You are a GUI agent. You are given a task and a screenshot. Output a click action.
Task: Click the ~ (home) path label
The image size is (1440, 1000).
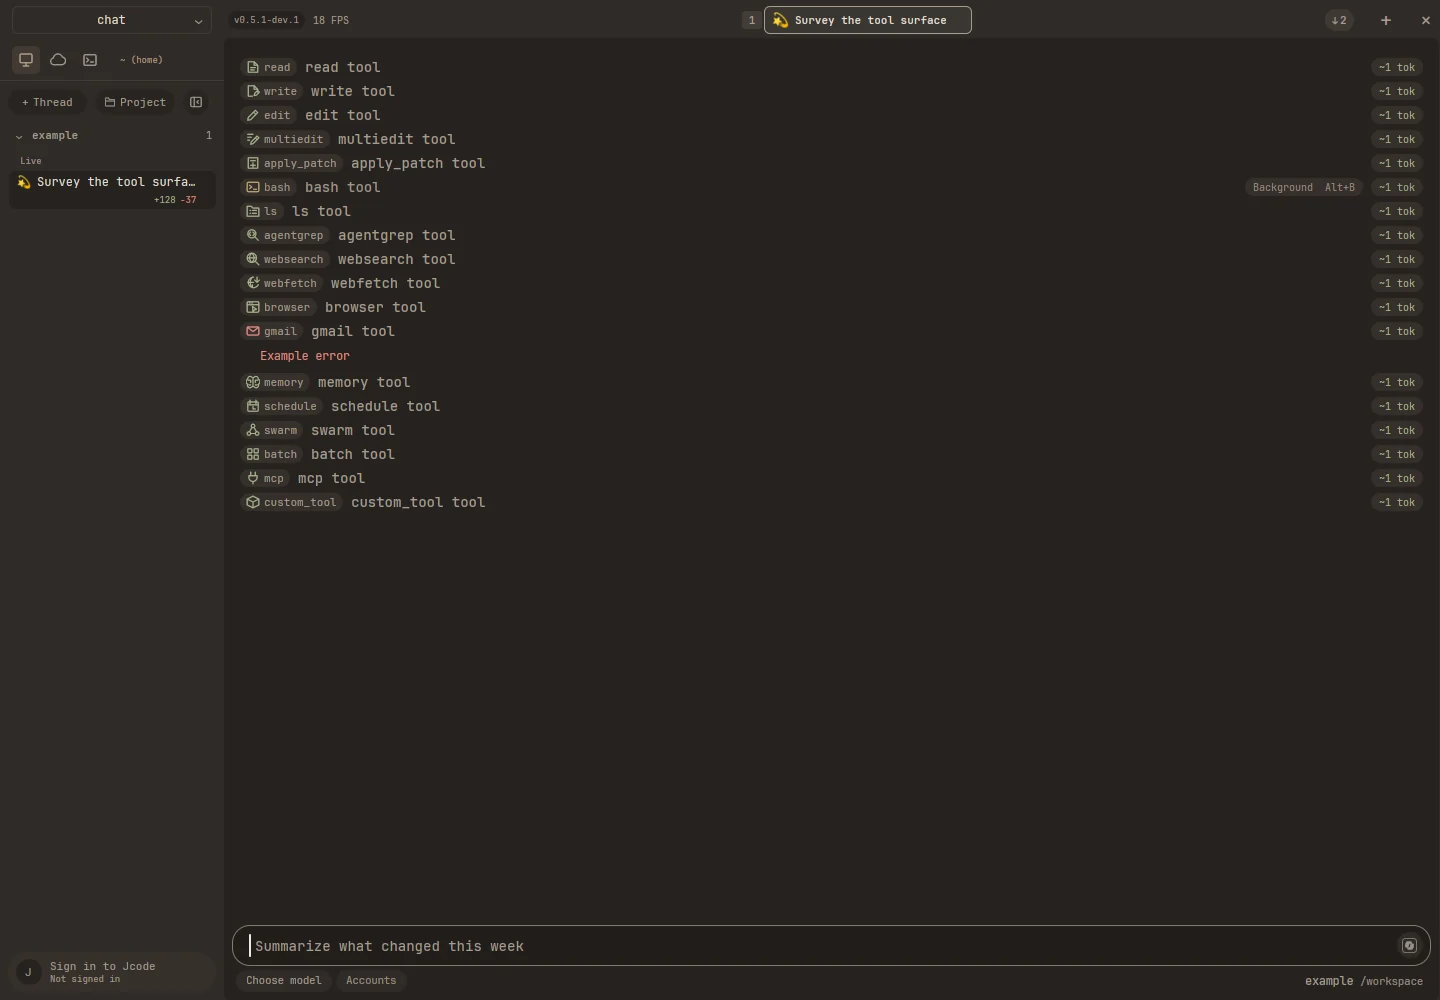[x=141, y=60]
